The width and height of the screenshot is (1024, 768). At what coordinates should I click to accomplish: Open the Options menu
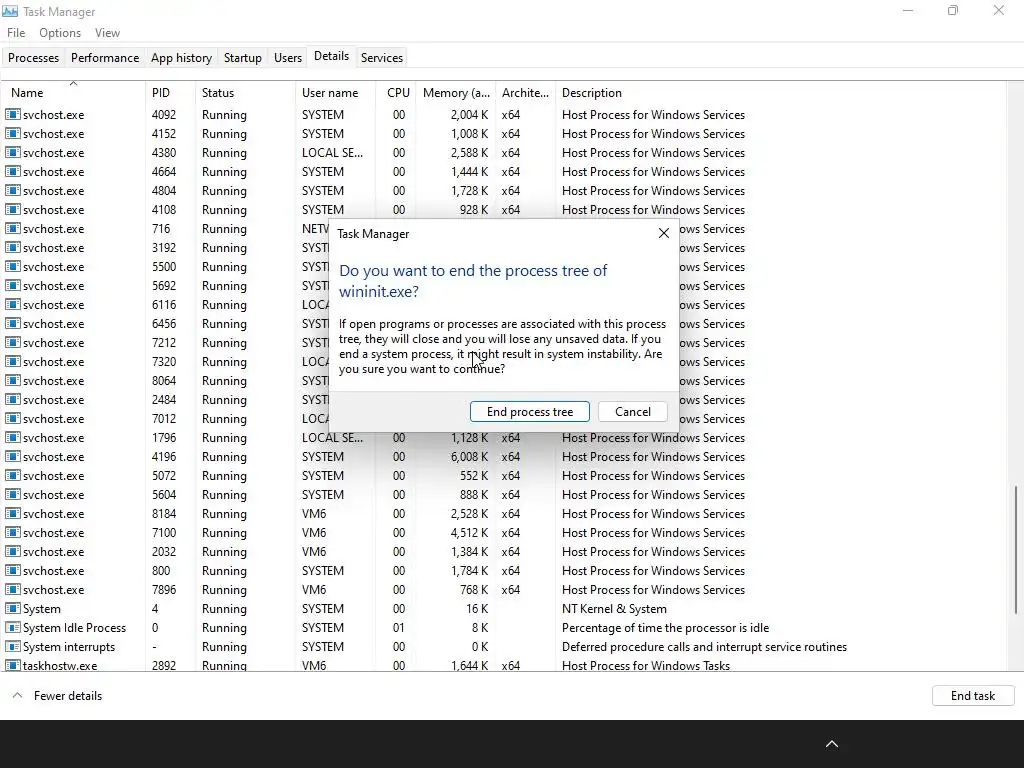pyautogui.click(x=59, y=33)
